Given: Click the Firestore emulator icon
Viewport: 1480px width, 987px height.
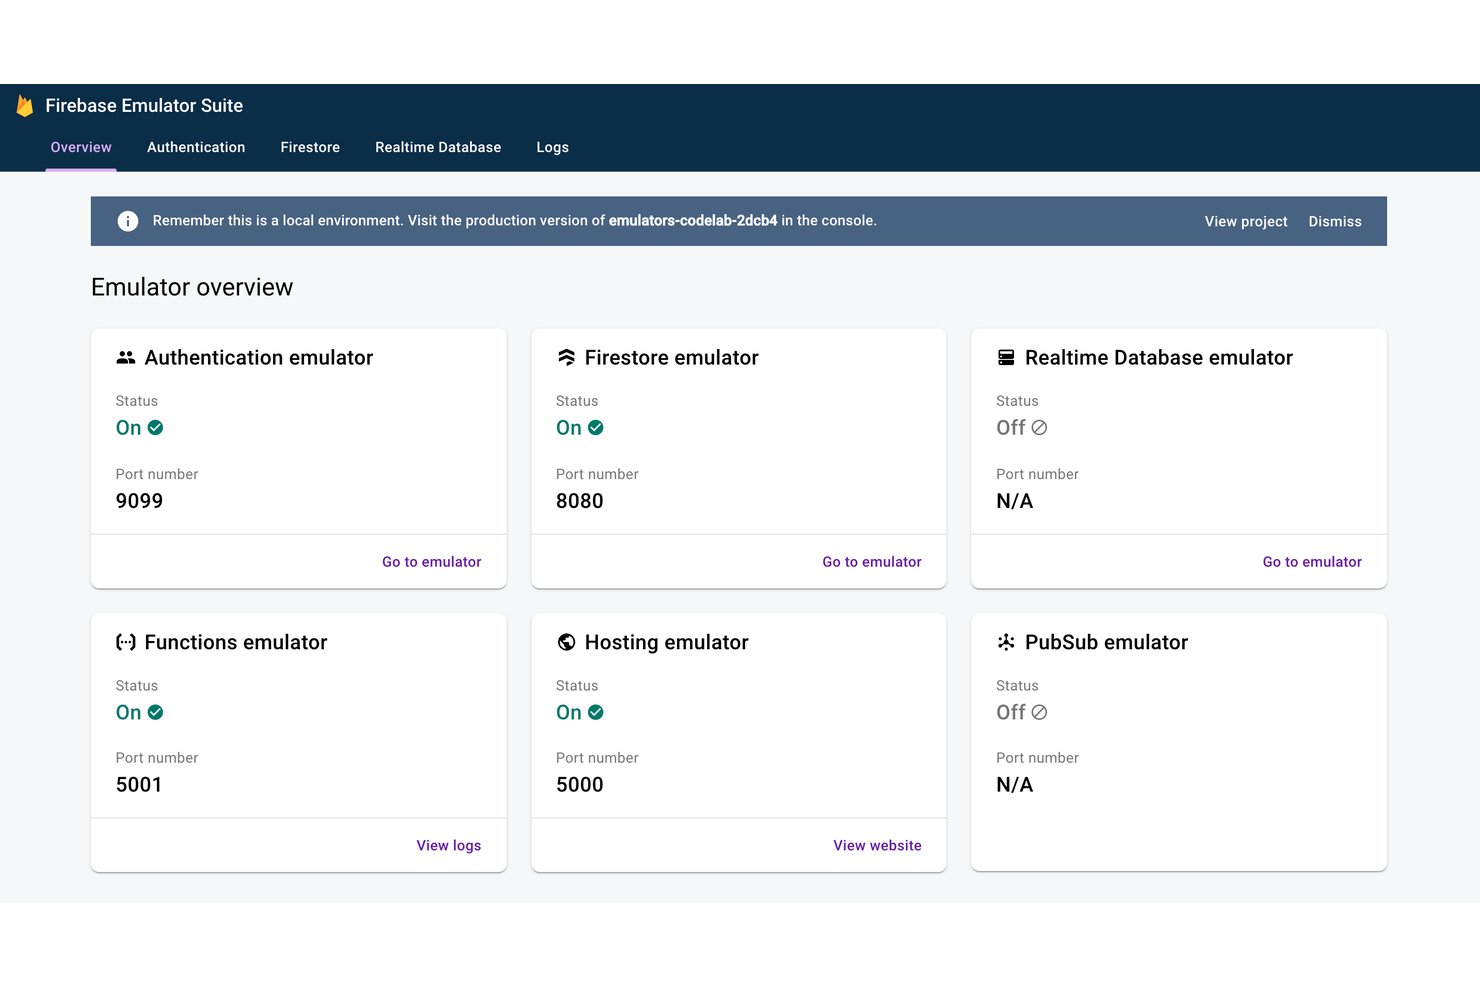Looking at the screenshot, I should [566, 357].
